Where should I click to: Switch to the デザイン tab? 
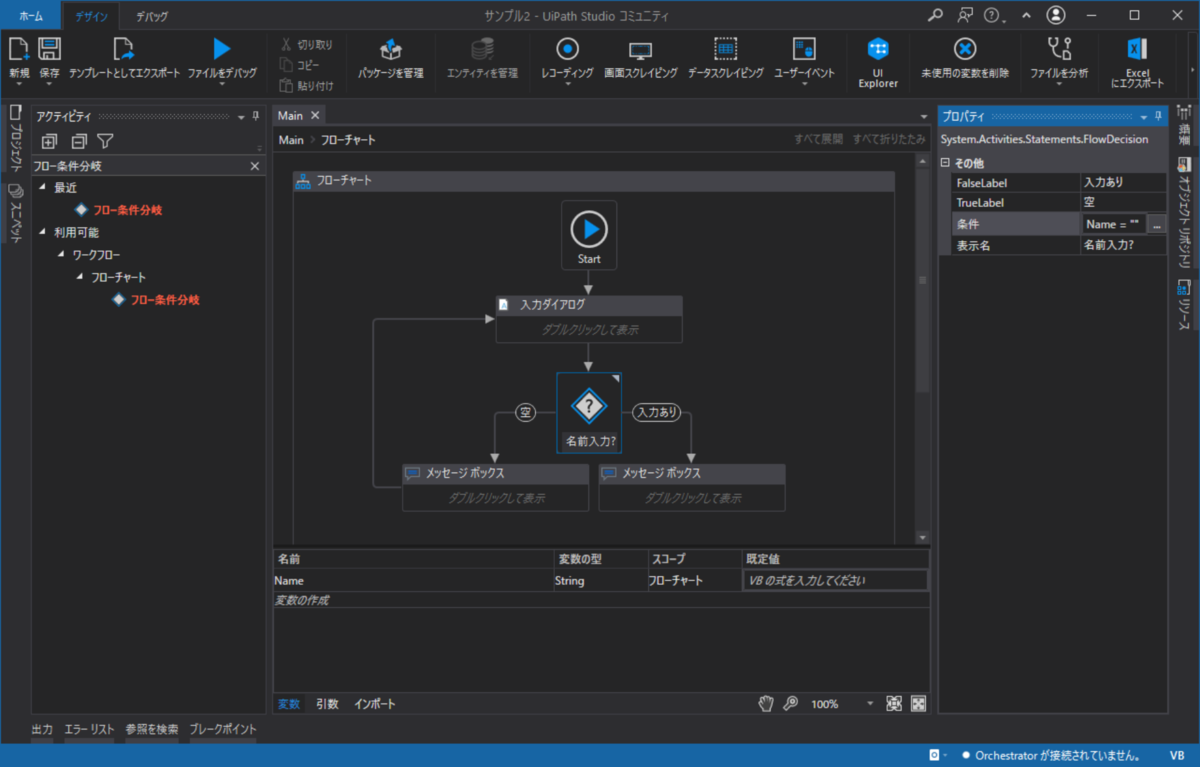92,16
